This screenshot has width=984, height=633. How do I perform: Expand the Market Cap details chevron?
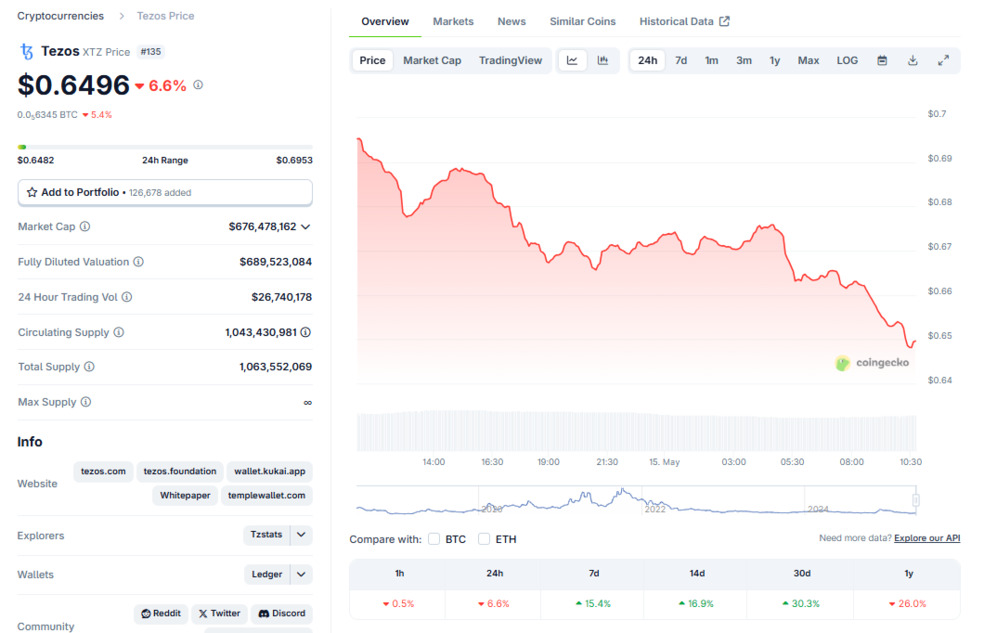point(306,226)
